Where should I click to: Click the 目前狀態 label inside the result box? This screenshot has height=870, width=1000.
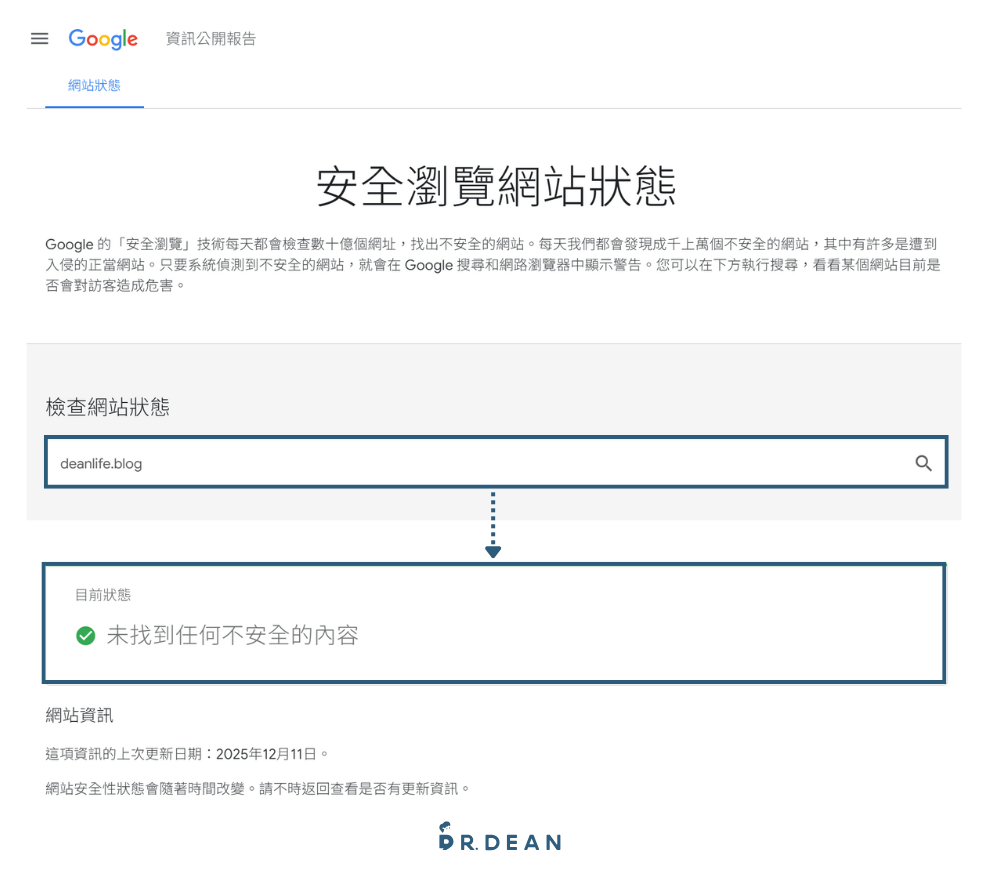coord(97,594)
